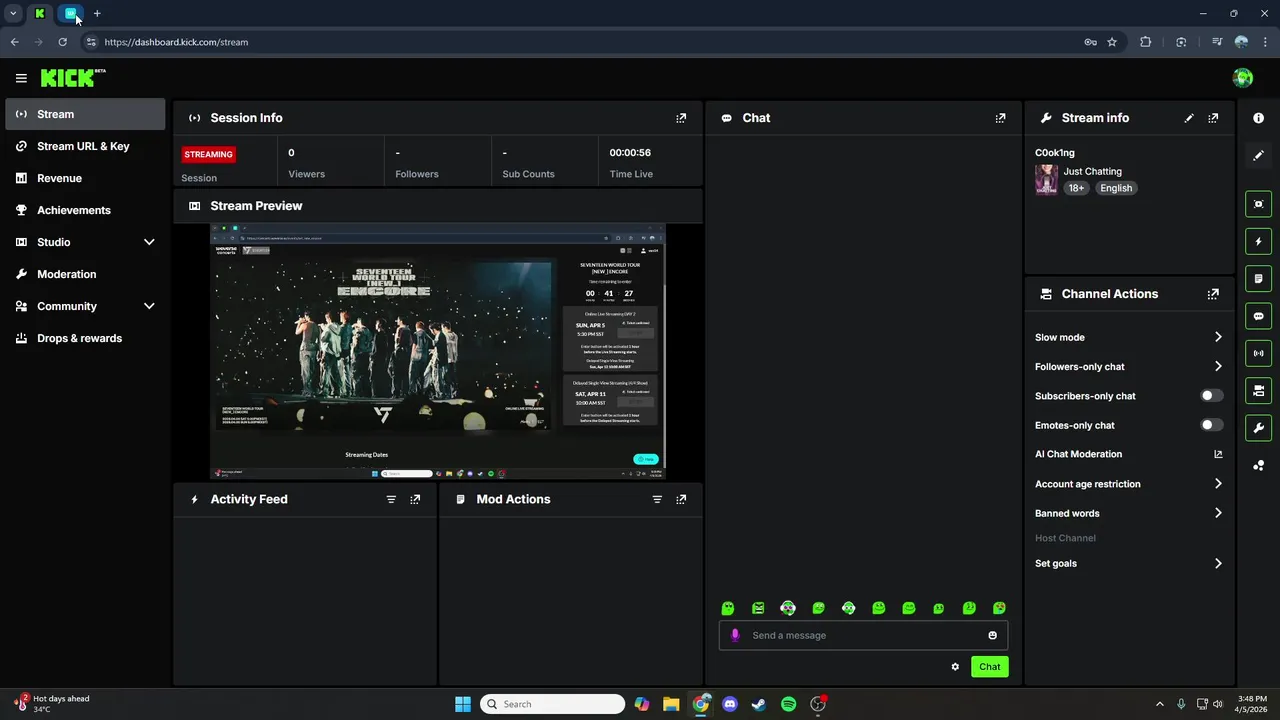
Task: Open Account age restriction chevron
Action: [1218, 484]
